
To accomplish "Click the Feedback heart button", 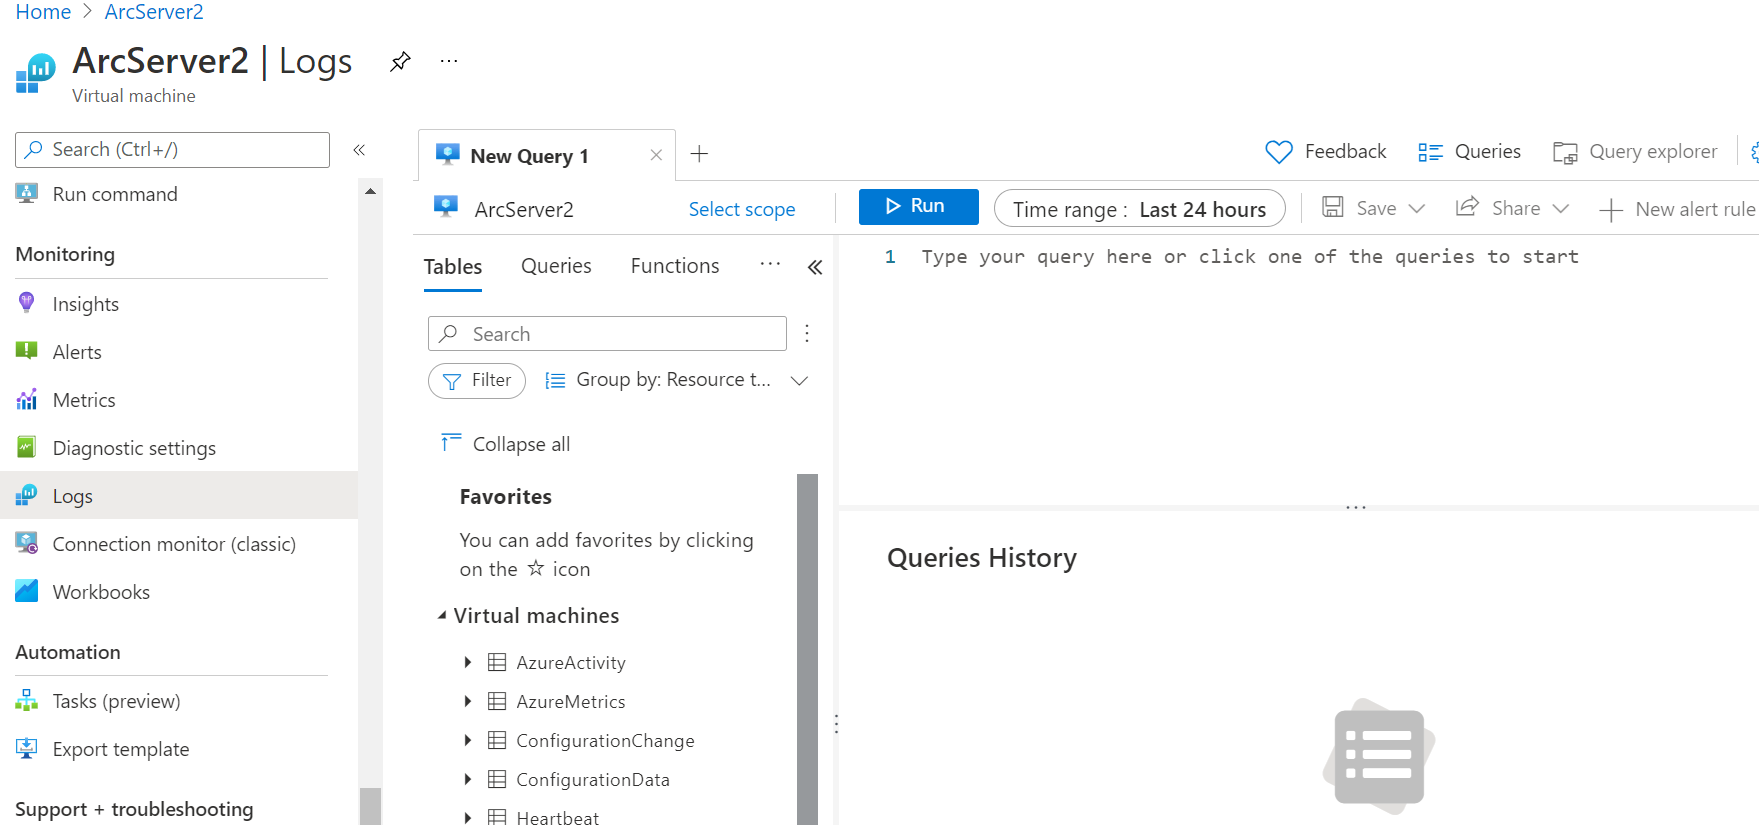I will click(x=1325, y=152).
